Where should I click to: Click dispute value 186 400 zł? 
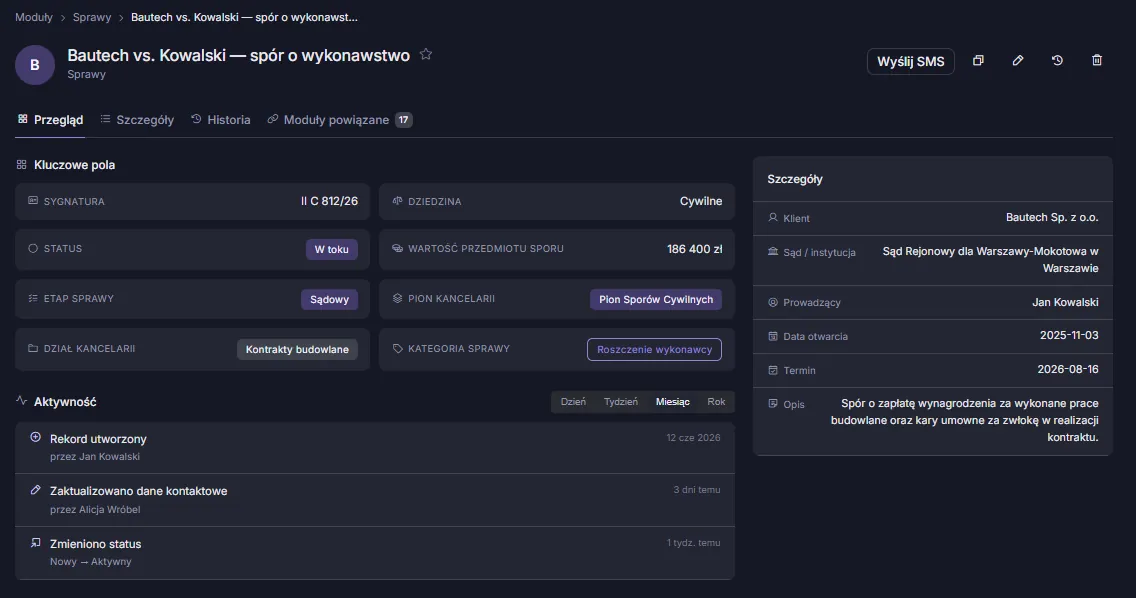pos(695,249)
